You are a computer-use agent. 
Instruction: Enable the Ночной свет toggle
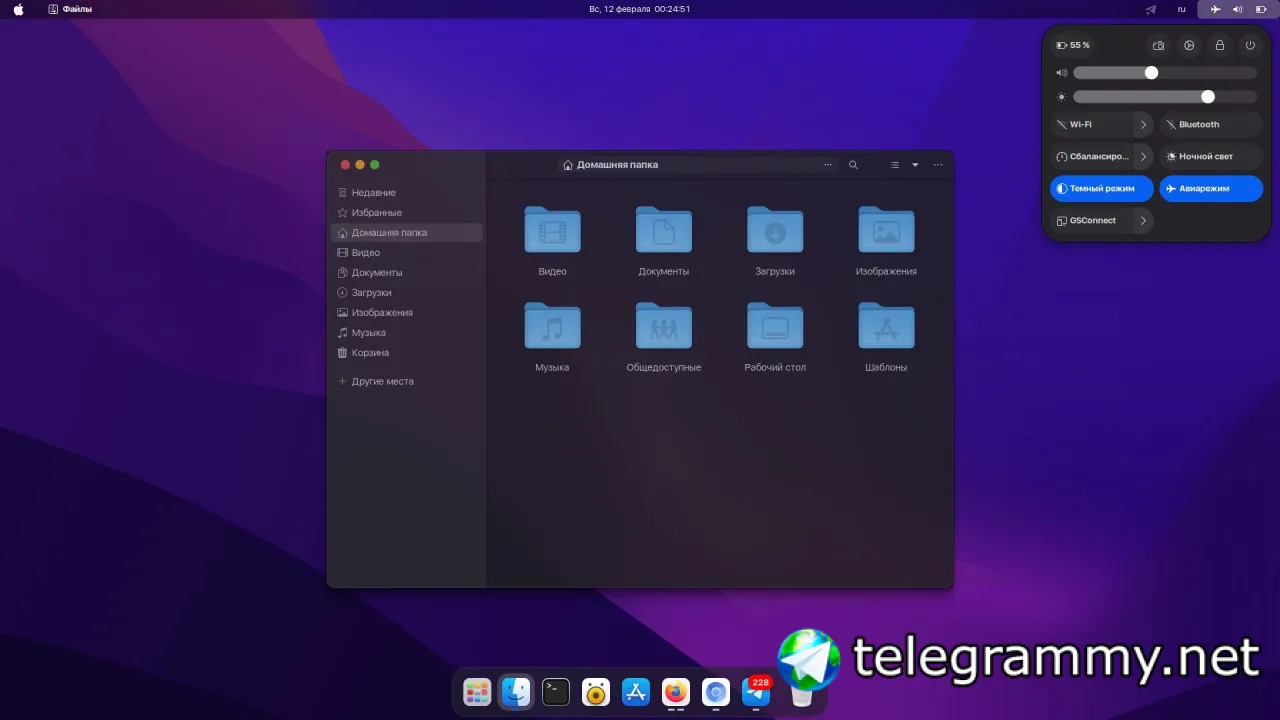[1210, 157]
